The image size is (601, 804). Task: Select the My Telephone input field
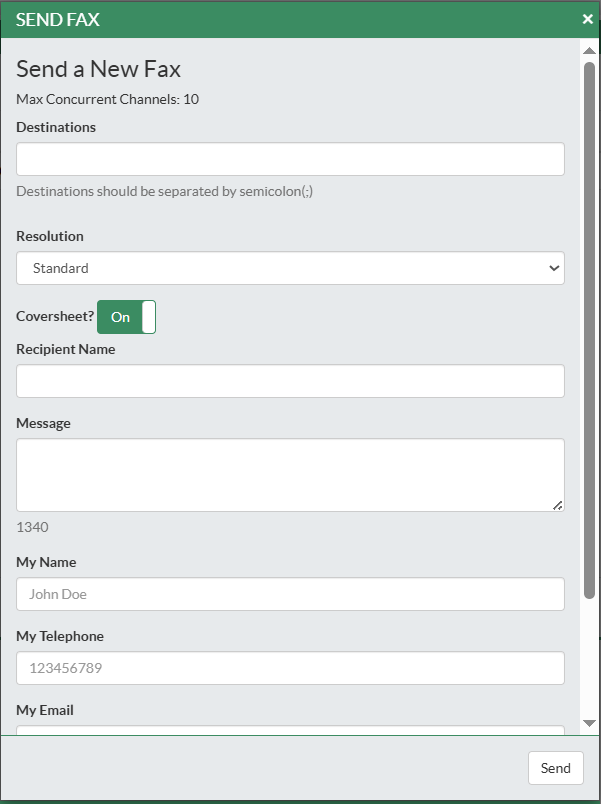290,668
